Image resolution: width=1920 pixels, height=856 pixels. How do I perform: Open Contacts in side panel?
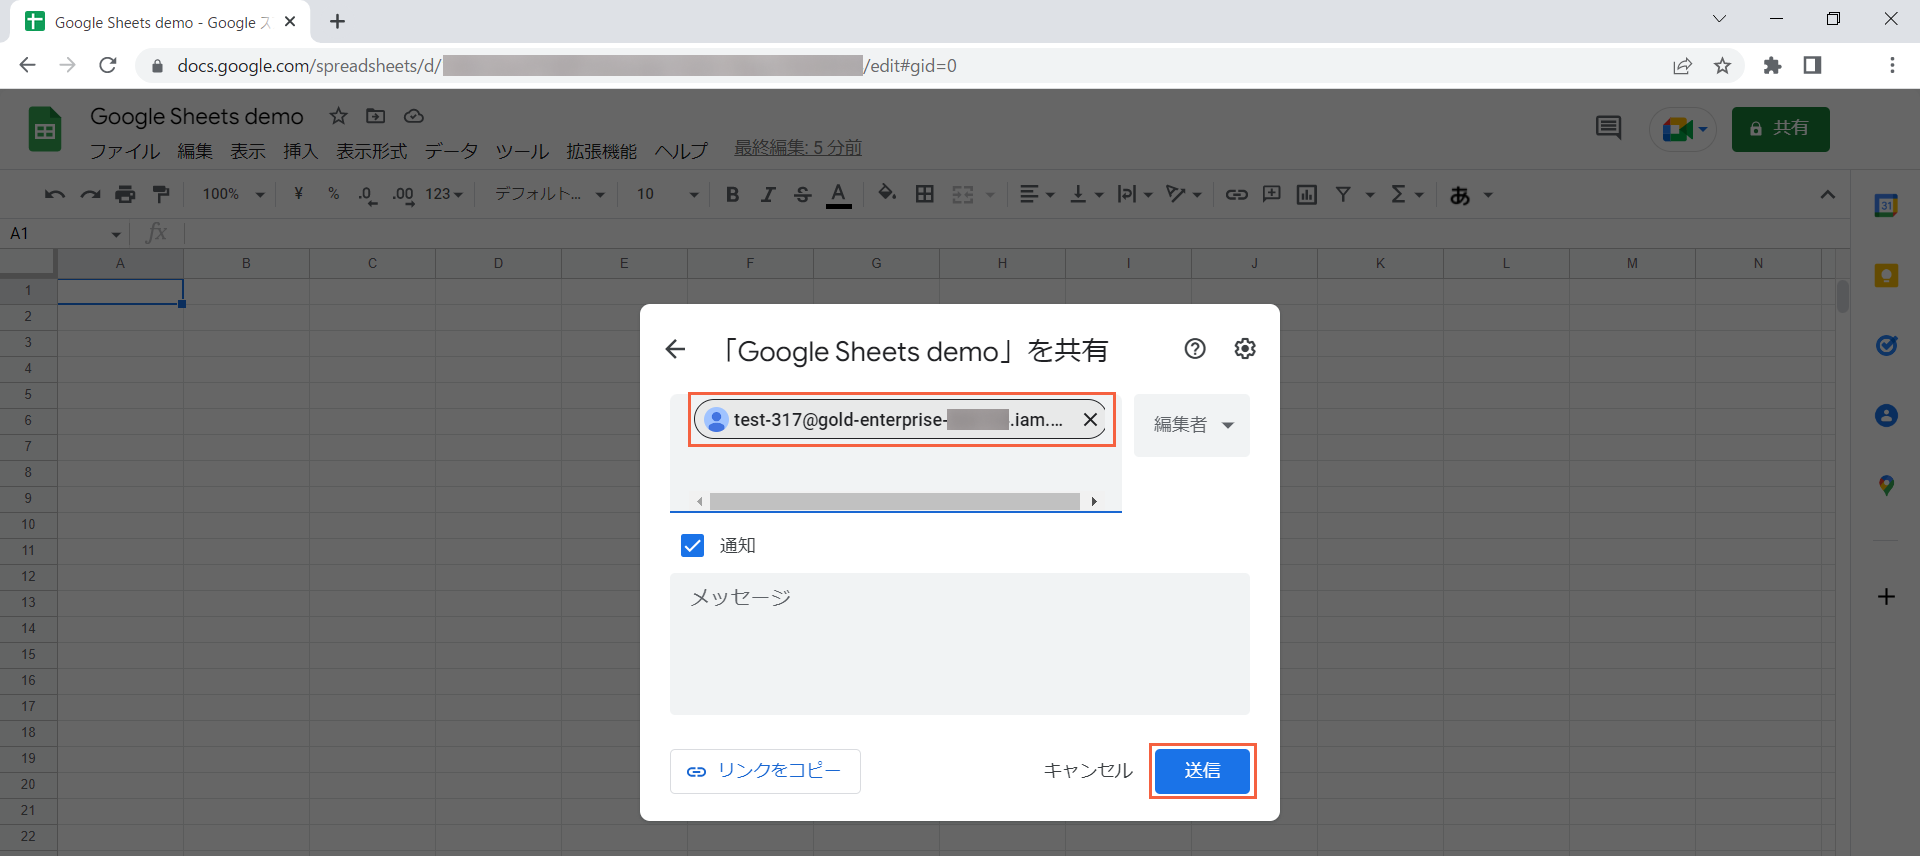1886,415
